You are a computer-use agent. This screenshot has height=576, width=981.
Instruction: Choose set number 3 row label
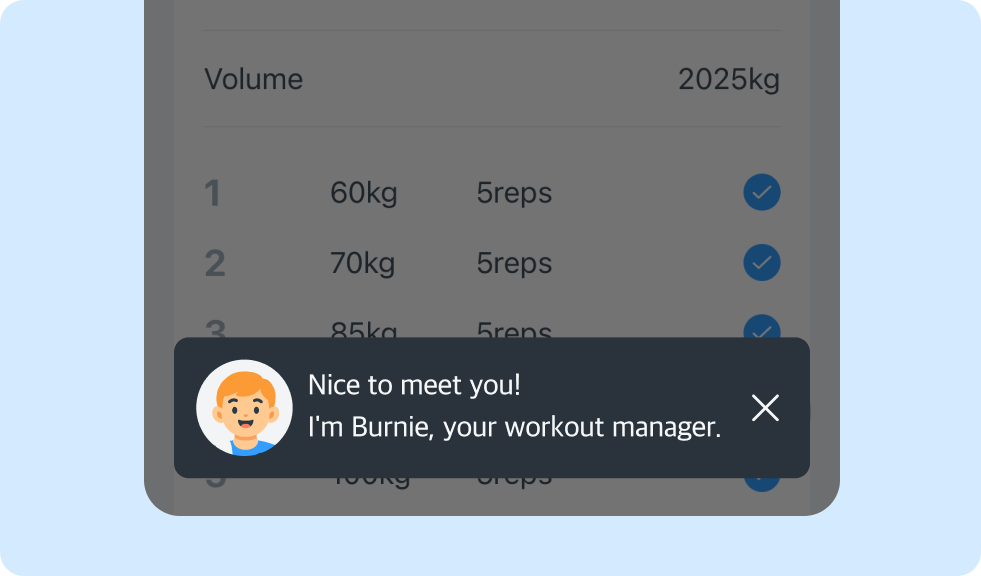[x=215, y=328]
